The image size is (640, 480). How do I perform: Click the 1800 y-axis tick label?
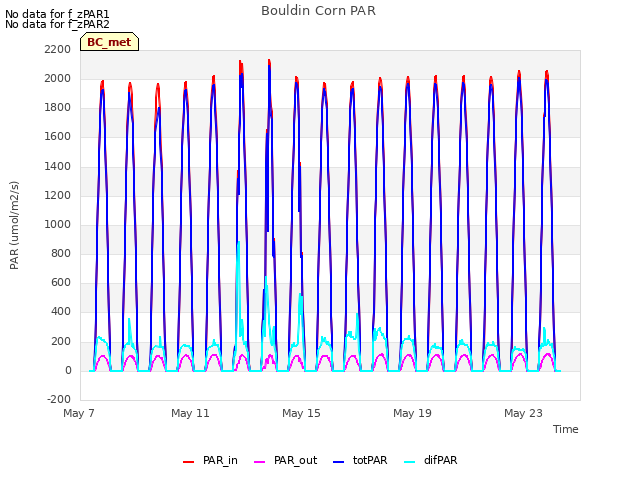[x=58, y=107]
